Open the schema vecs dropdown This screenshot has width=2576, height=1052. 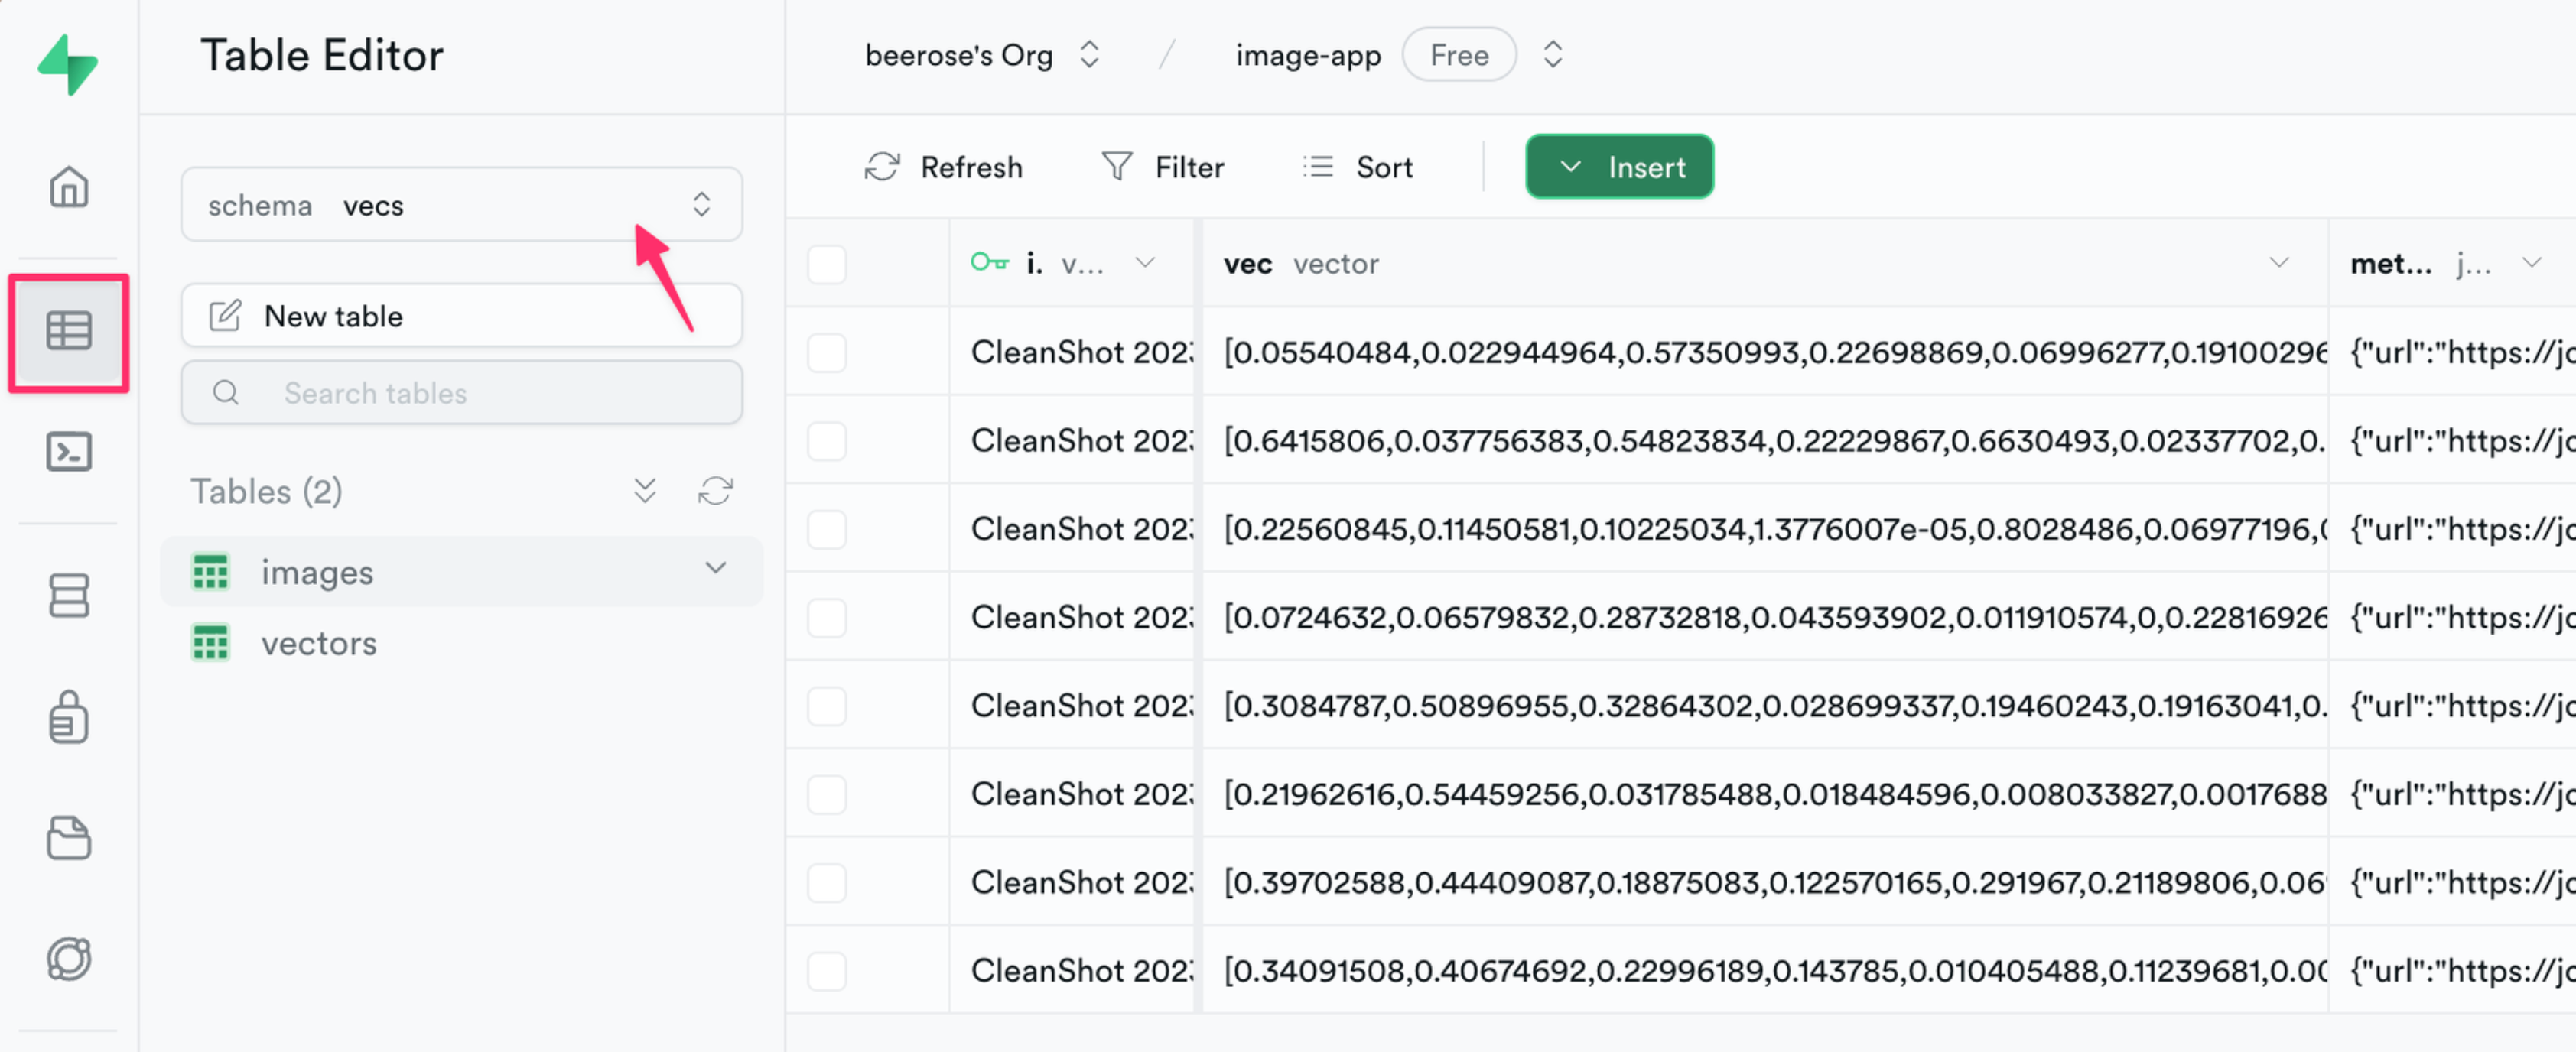click(461, 205)
